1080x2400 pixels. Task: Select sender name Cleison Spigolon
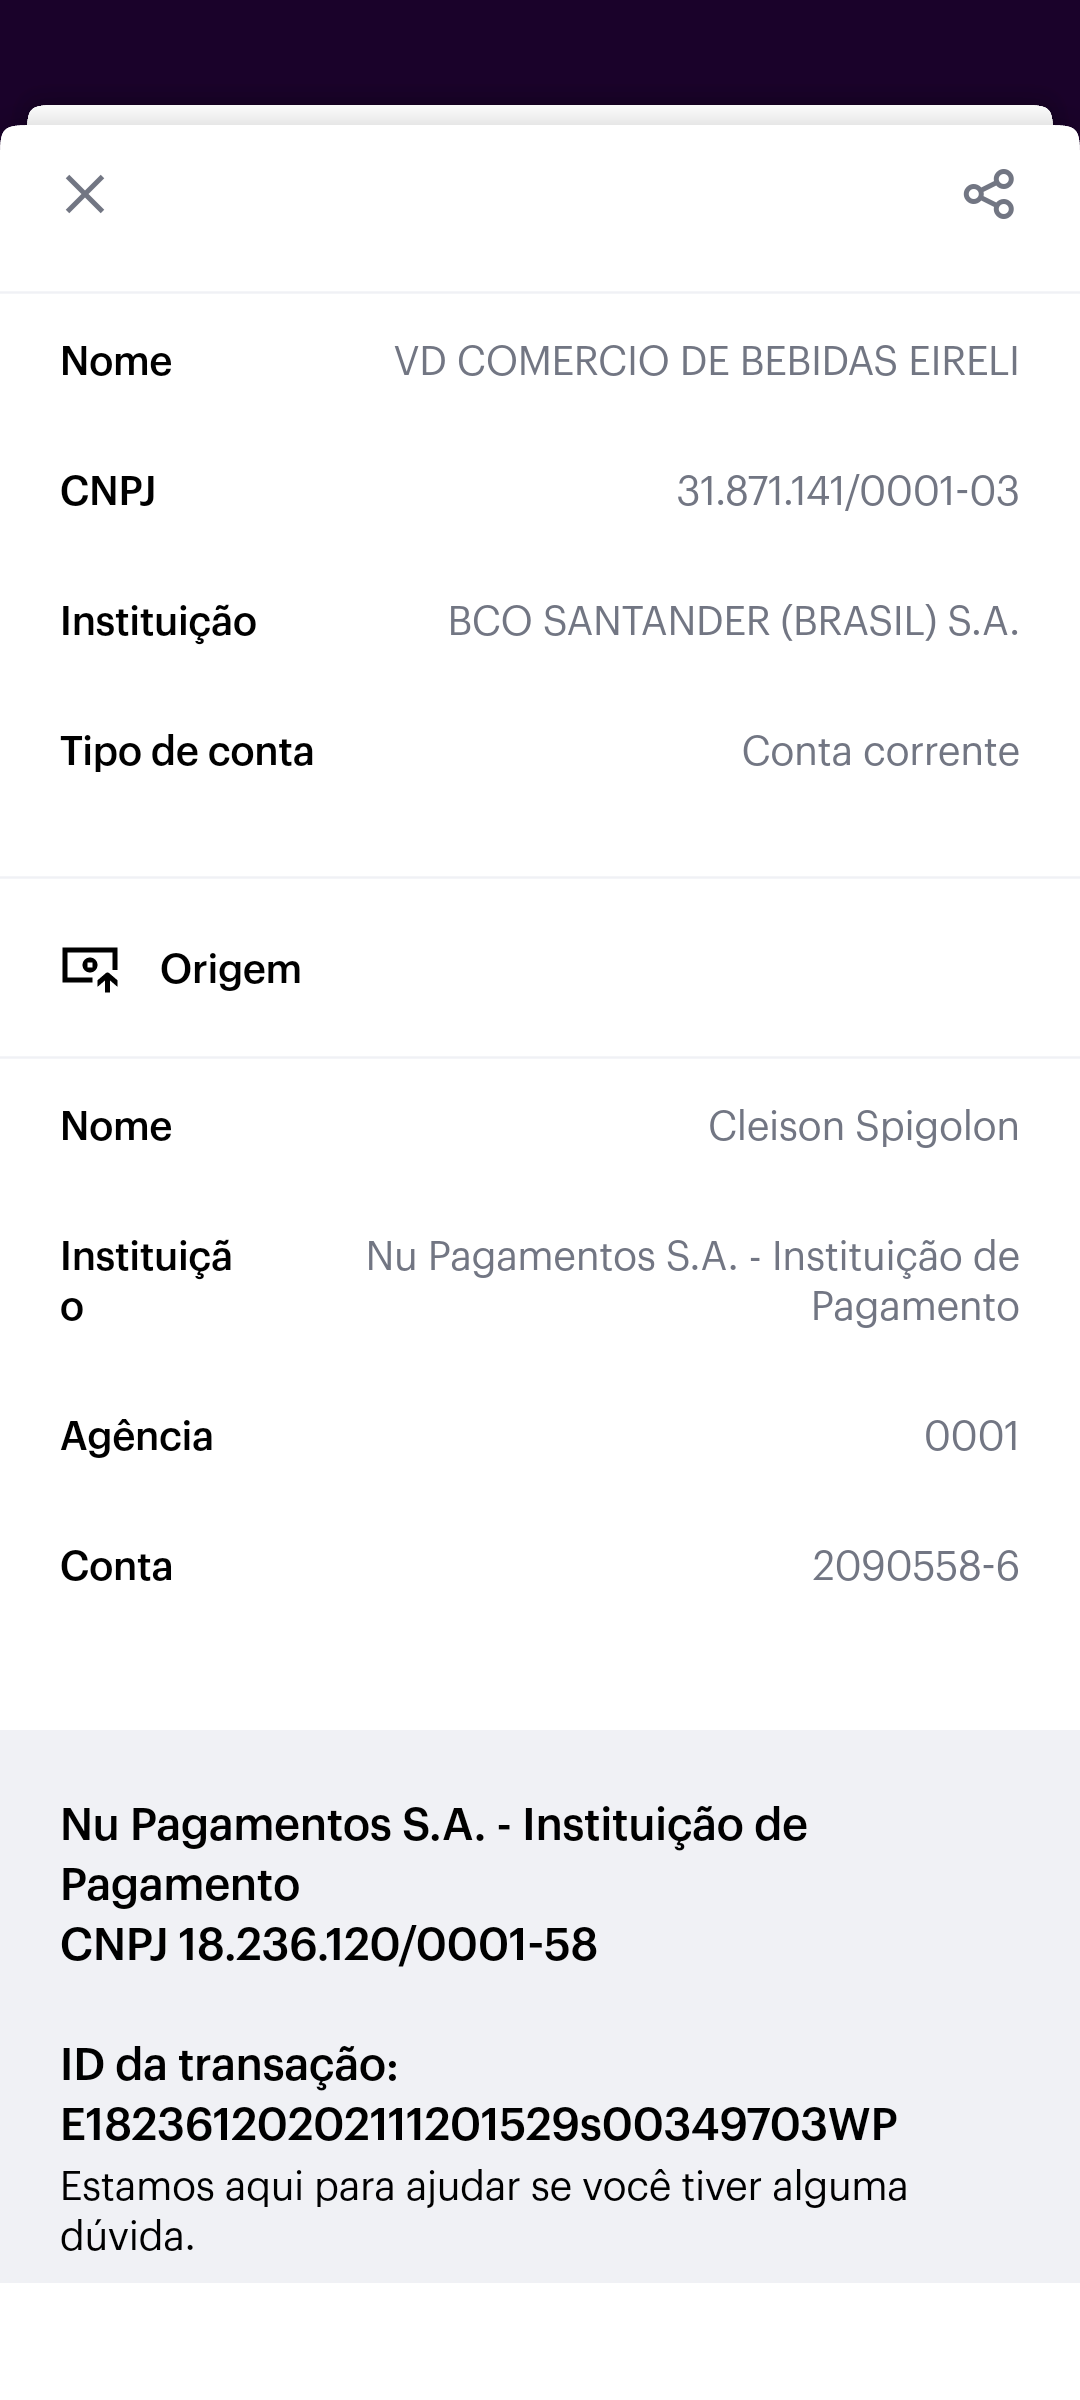(x=863, y=1127)
